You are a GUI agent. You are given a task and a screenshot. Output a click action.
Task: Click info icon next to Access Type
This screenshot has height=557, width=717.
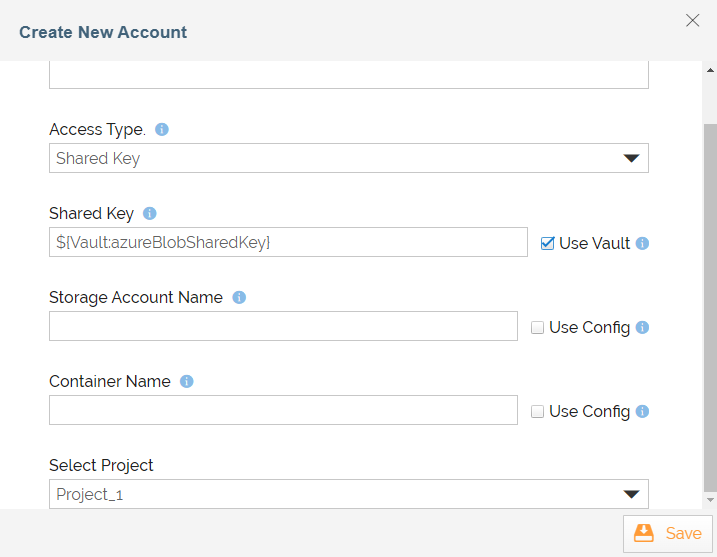pos(162,129)
